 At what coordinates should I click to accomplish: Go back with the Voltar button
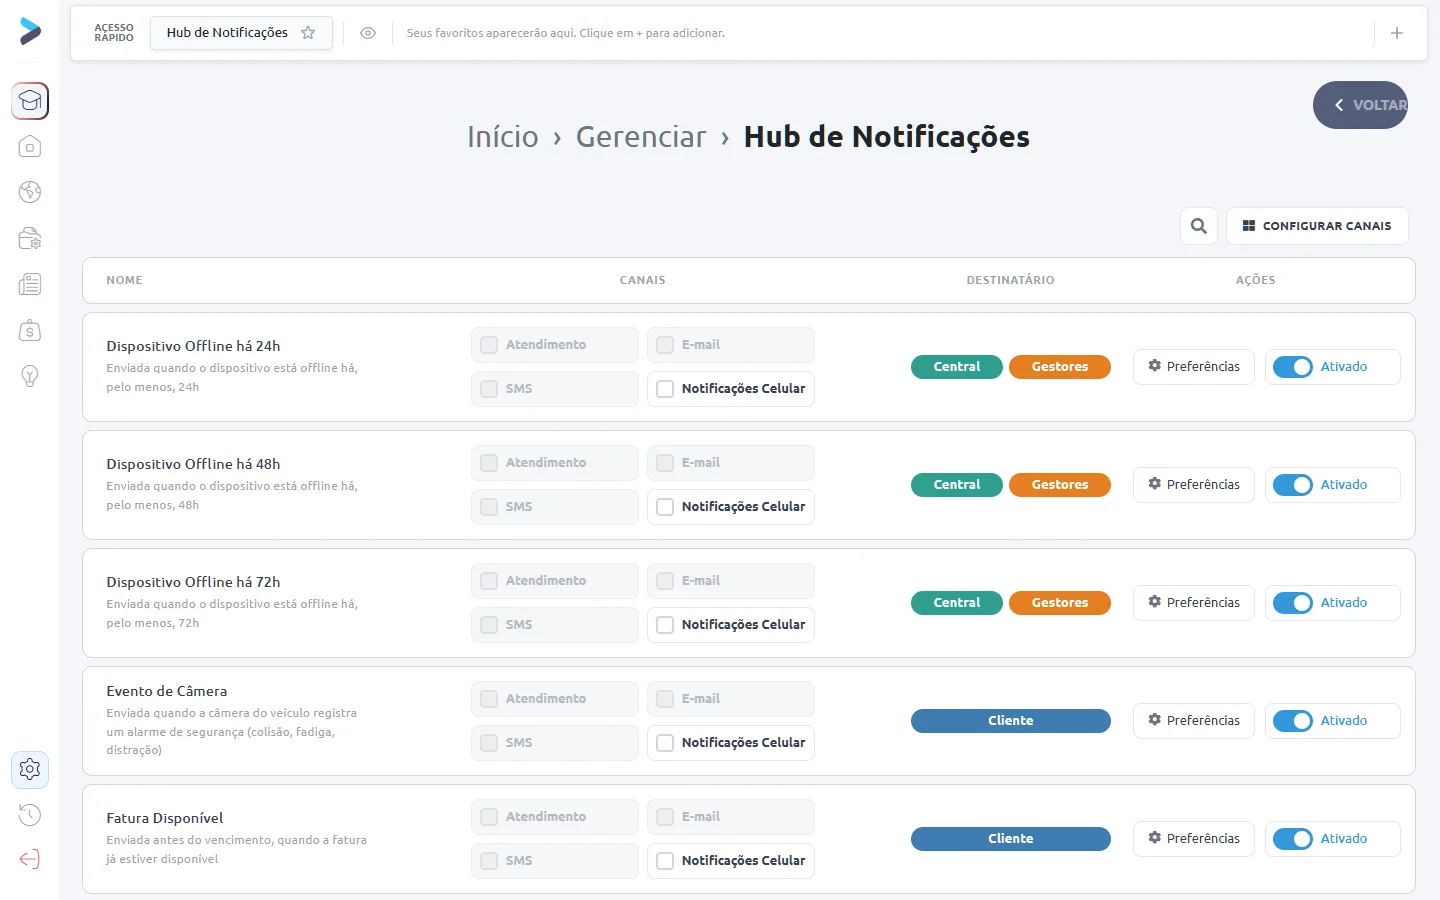click(x=1360, y=105)
